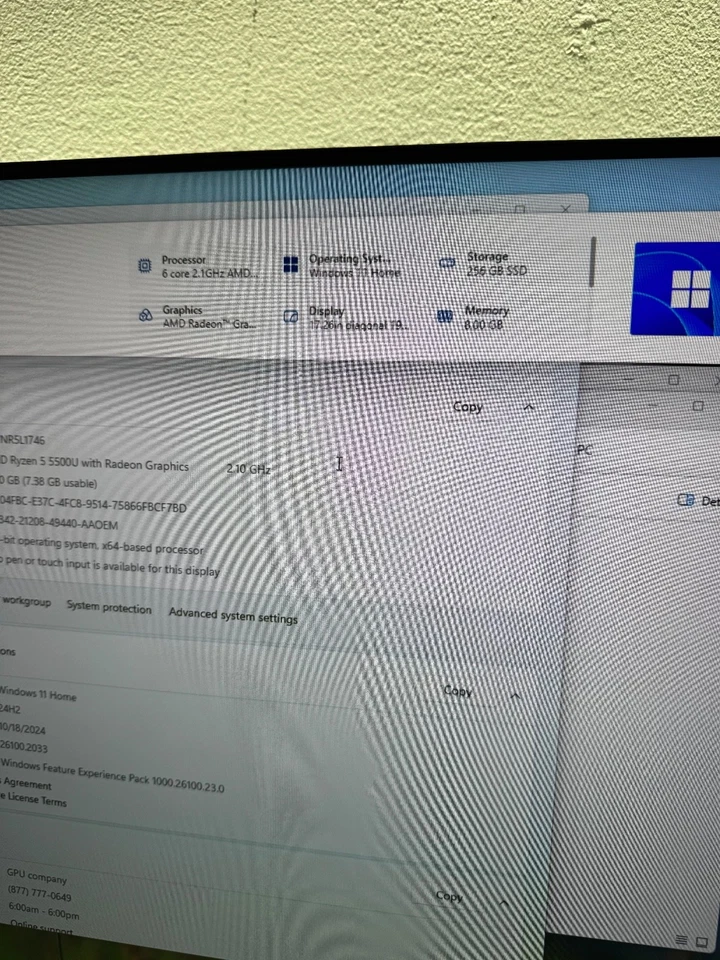Screen dimensions: 720x960
Task: Collapse the section containing the Ryzen processor info
Action: [529, 407]
